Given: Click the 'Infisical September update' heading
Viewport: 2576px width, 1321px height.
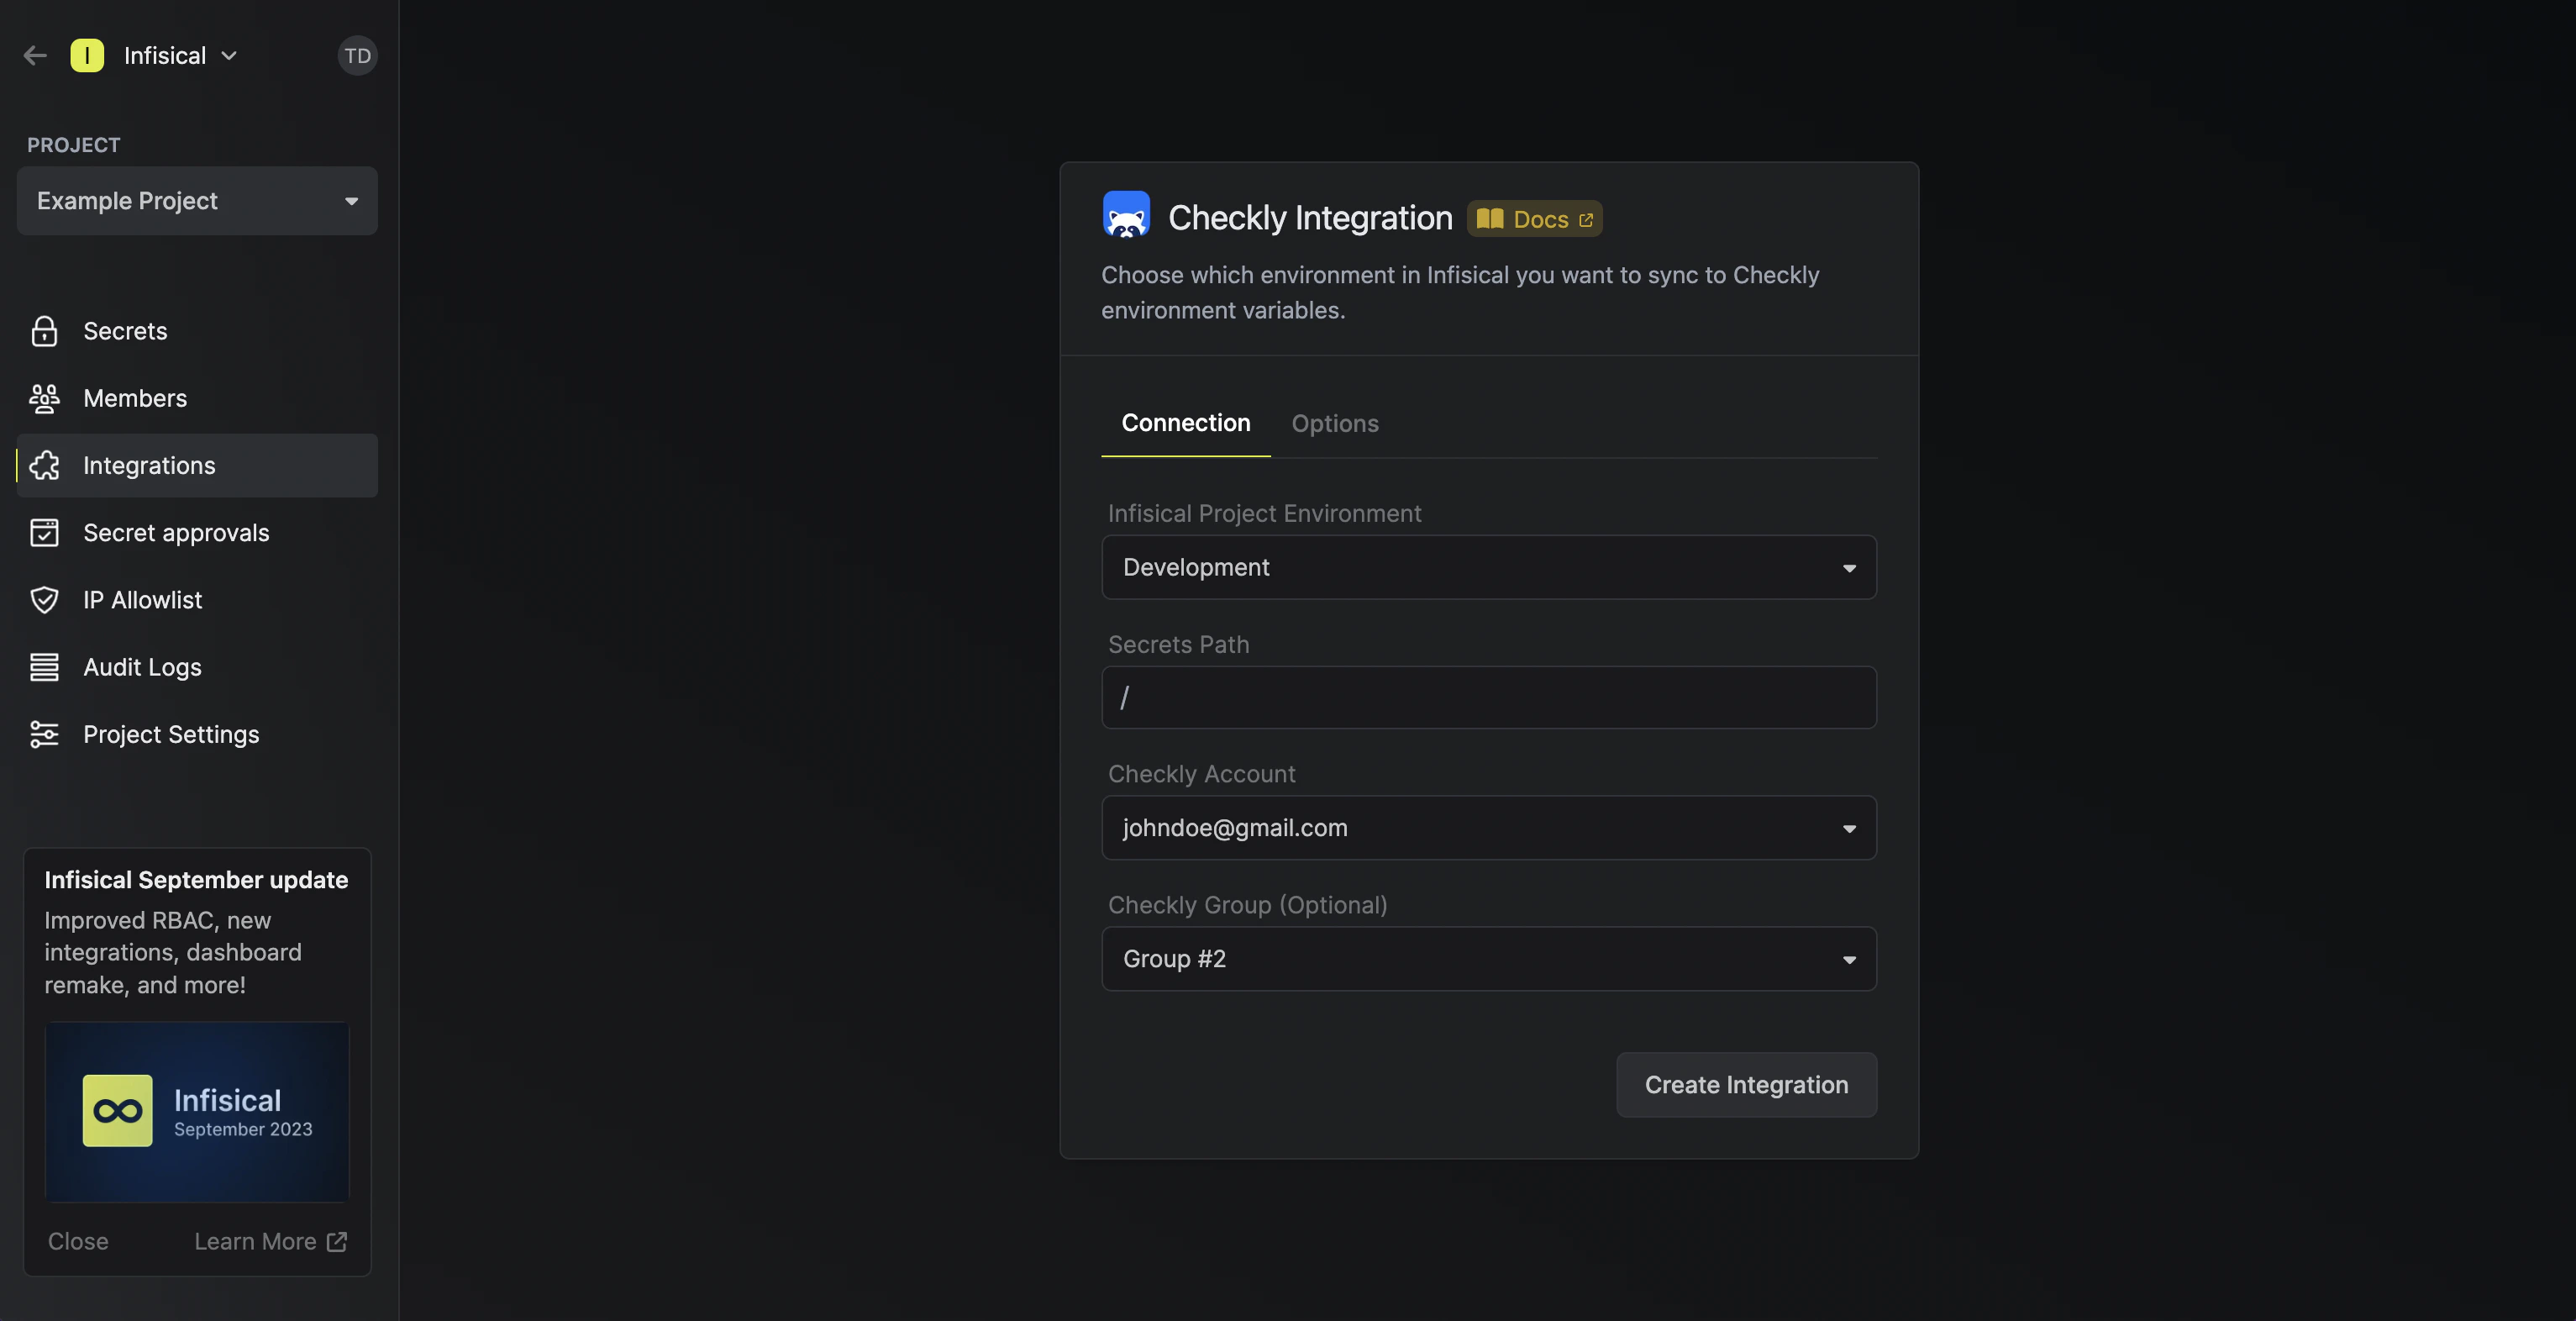Looking at the screenshot, I should click(x=196, y=880).
